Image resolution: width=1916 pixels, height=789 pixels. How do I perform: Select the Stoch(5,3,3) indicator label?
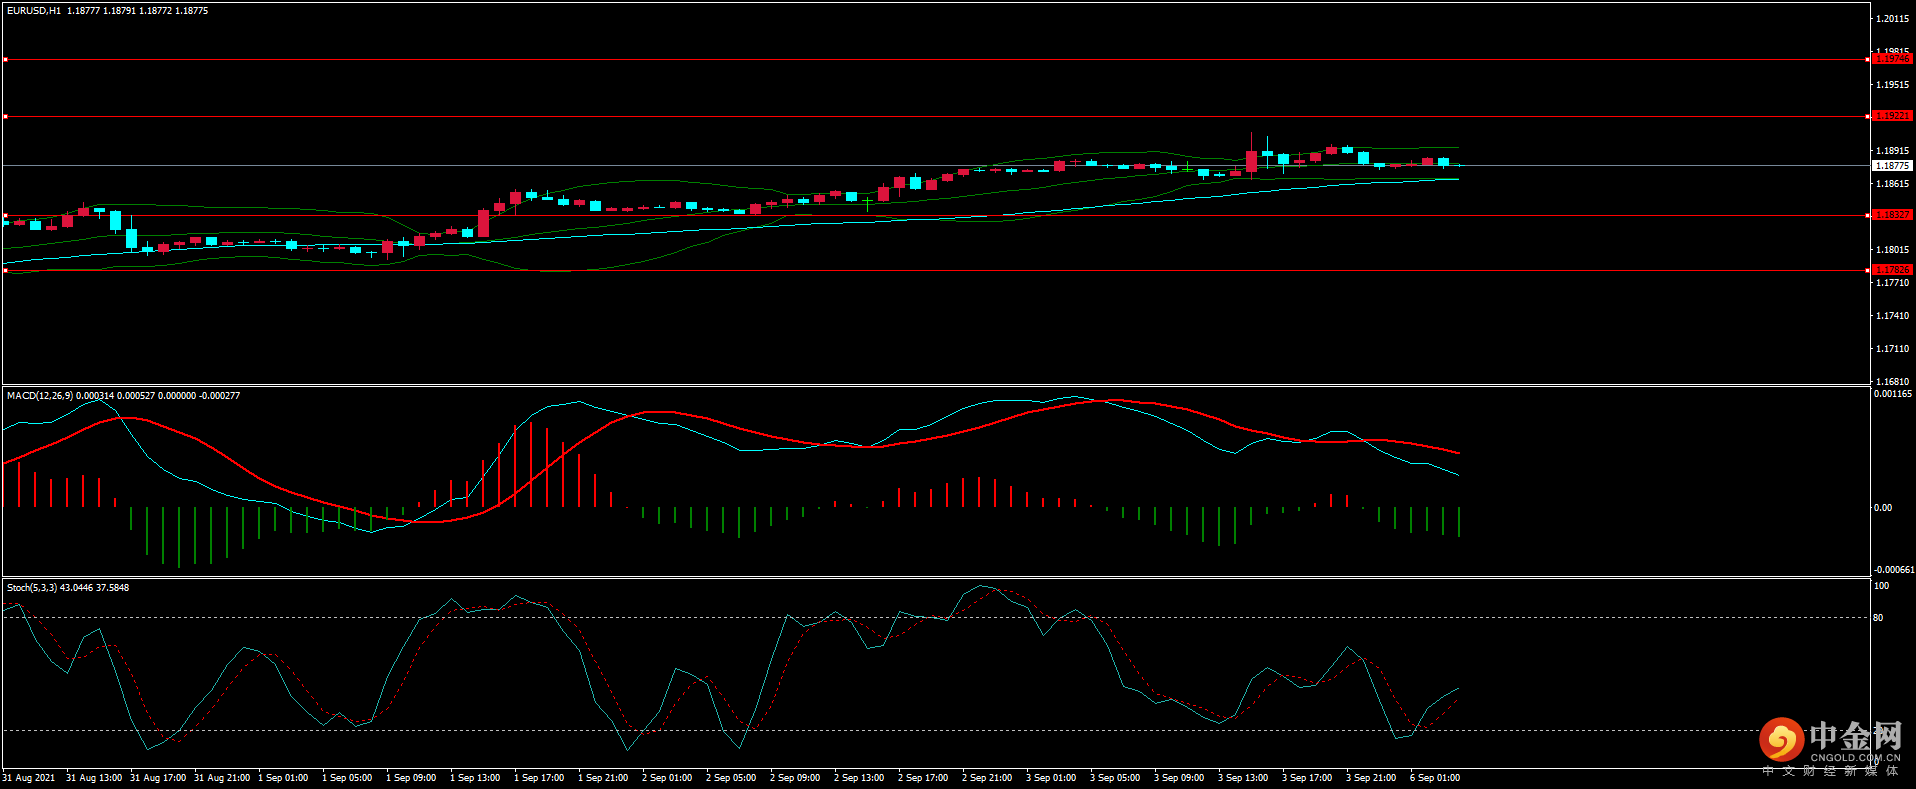[32, 588]
